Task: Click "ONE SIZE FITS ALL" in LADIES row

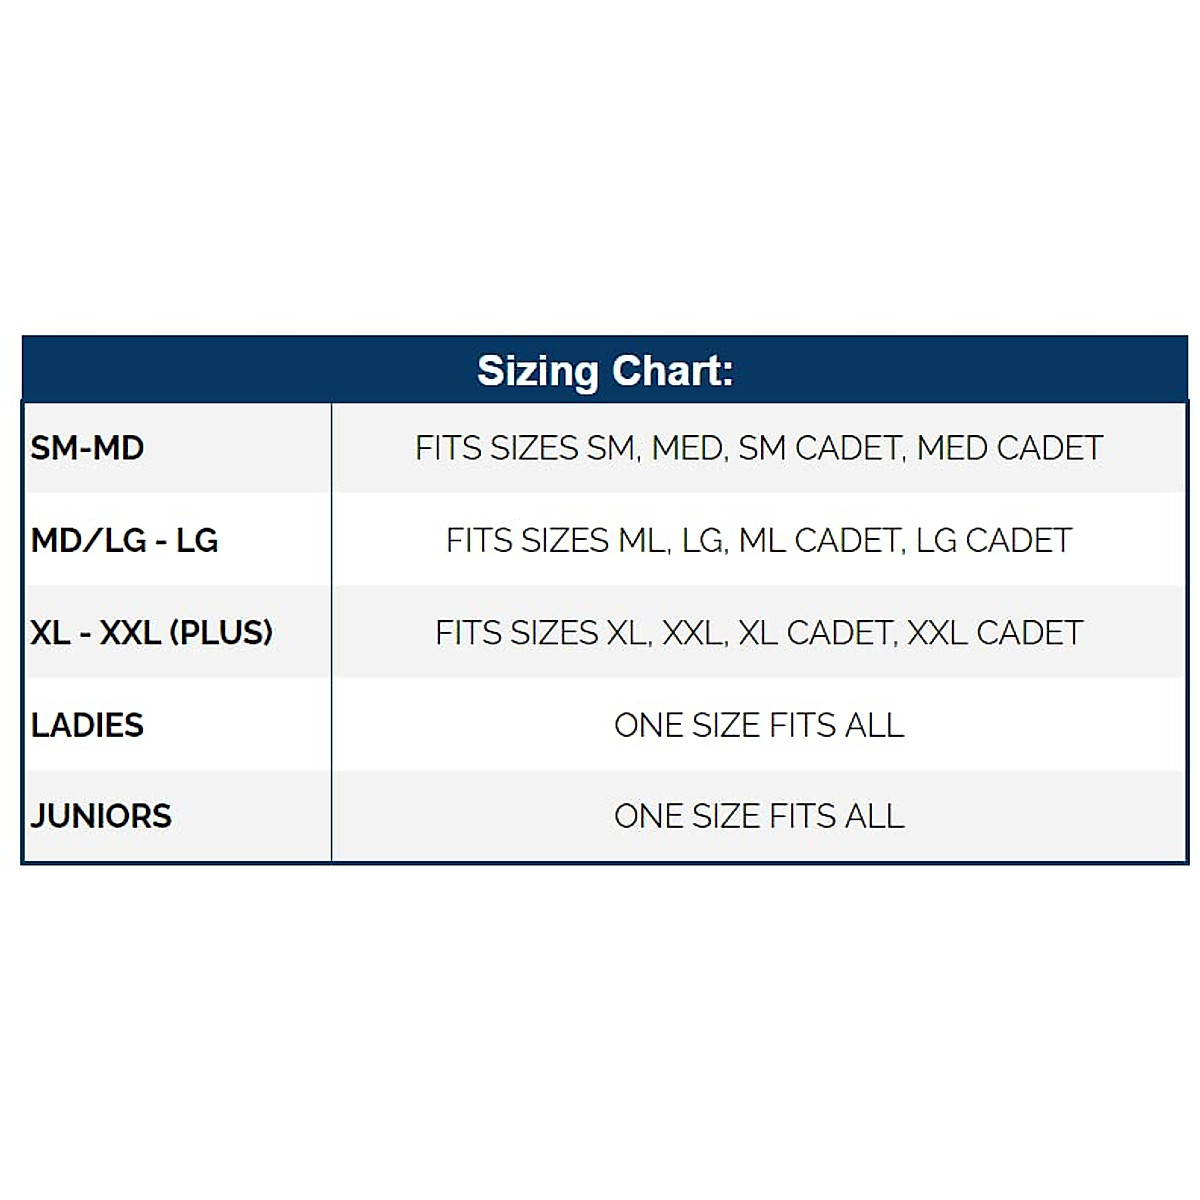Action: point(759,725)
